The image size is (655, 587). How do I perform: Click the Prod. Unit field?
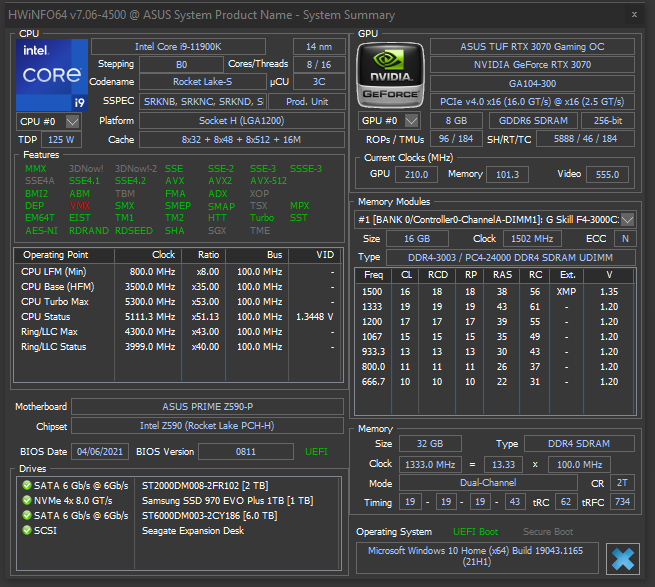(307, 102)
